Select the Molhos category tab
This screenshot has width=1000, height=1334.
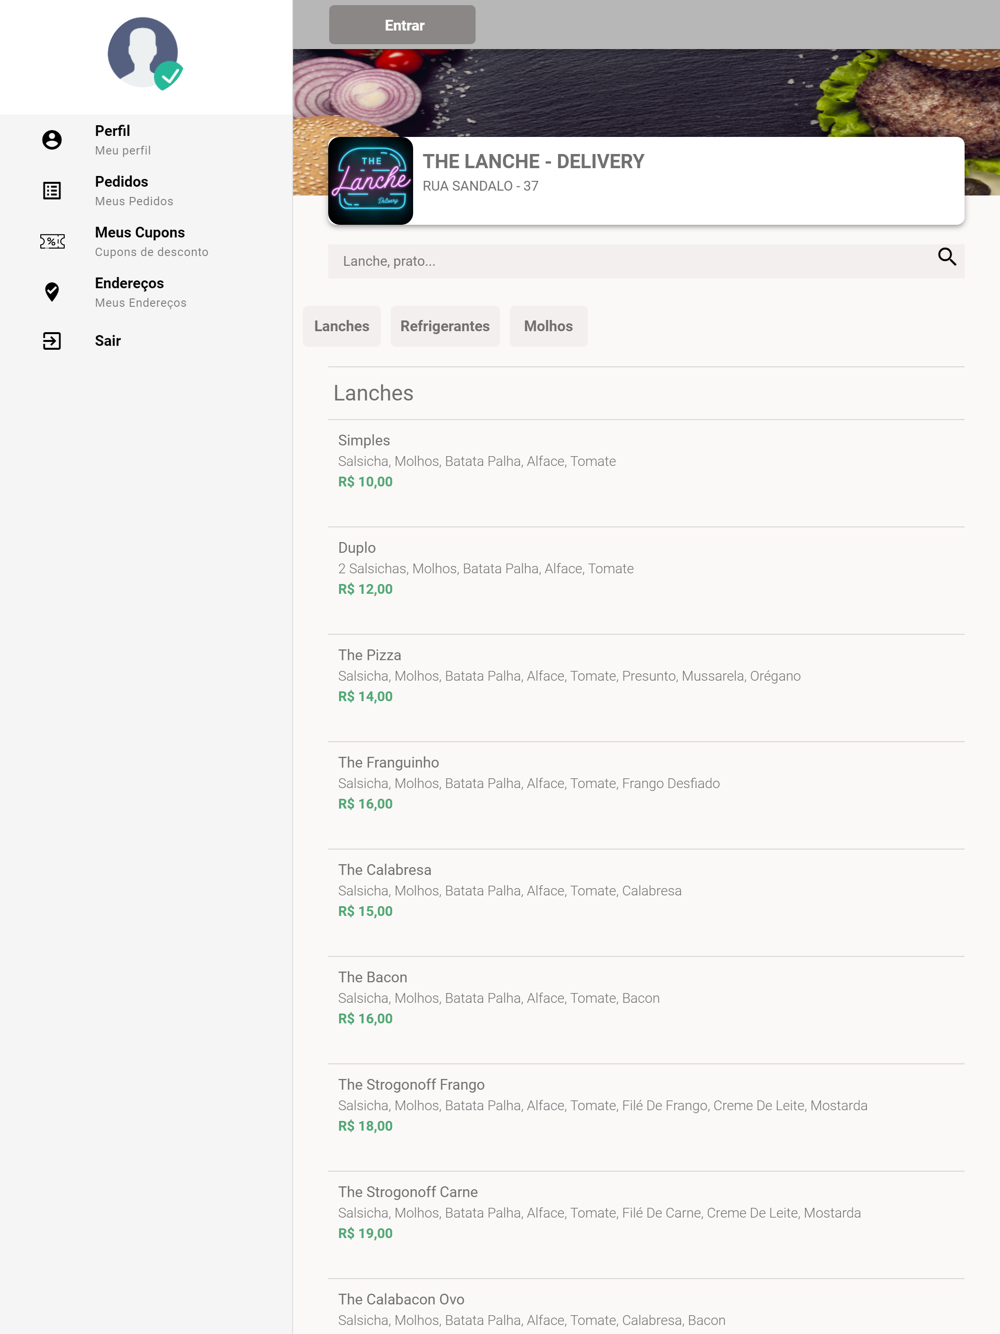coord(548,326)
